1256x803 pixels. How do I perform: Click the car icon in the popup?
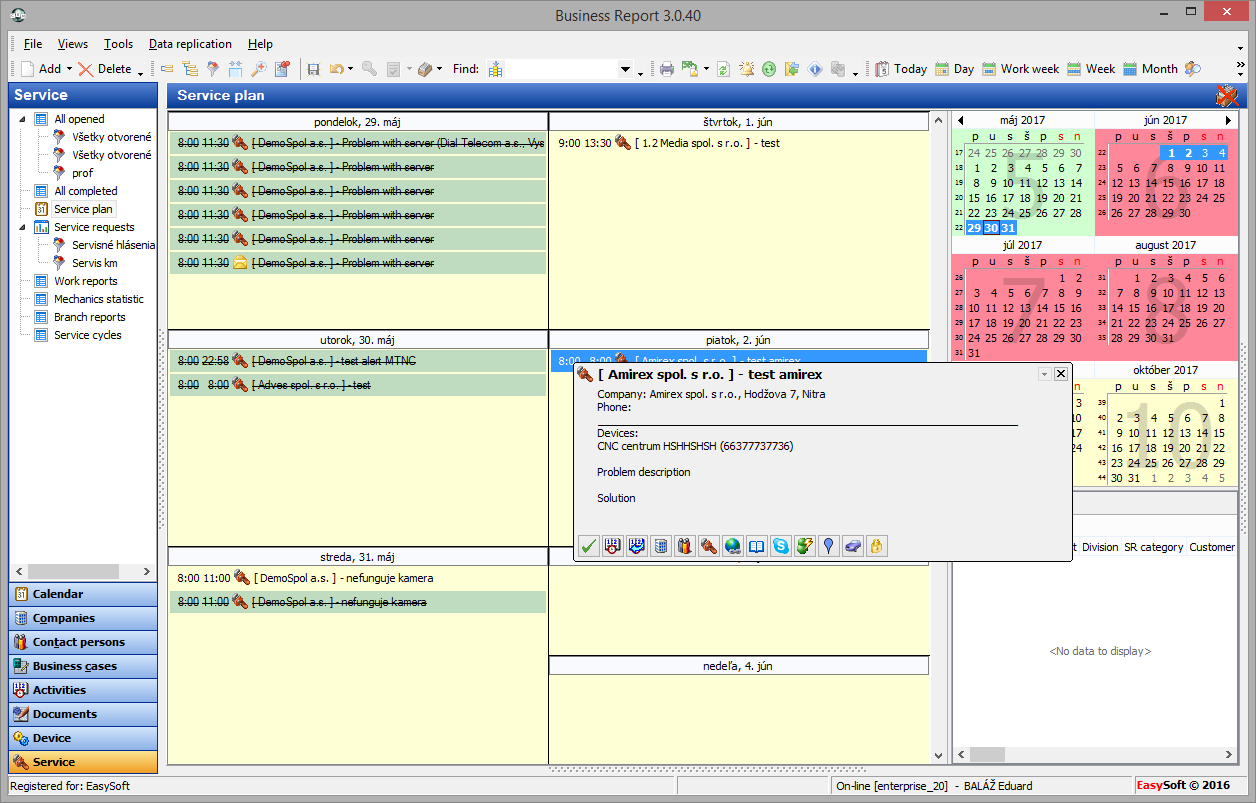point(853,546)
